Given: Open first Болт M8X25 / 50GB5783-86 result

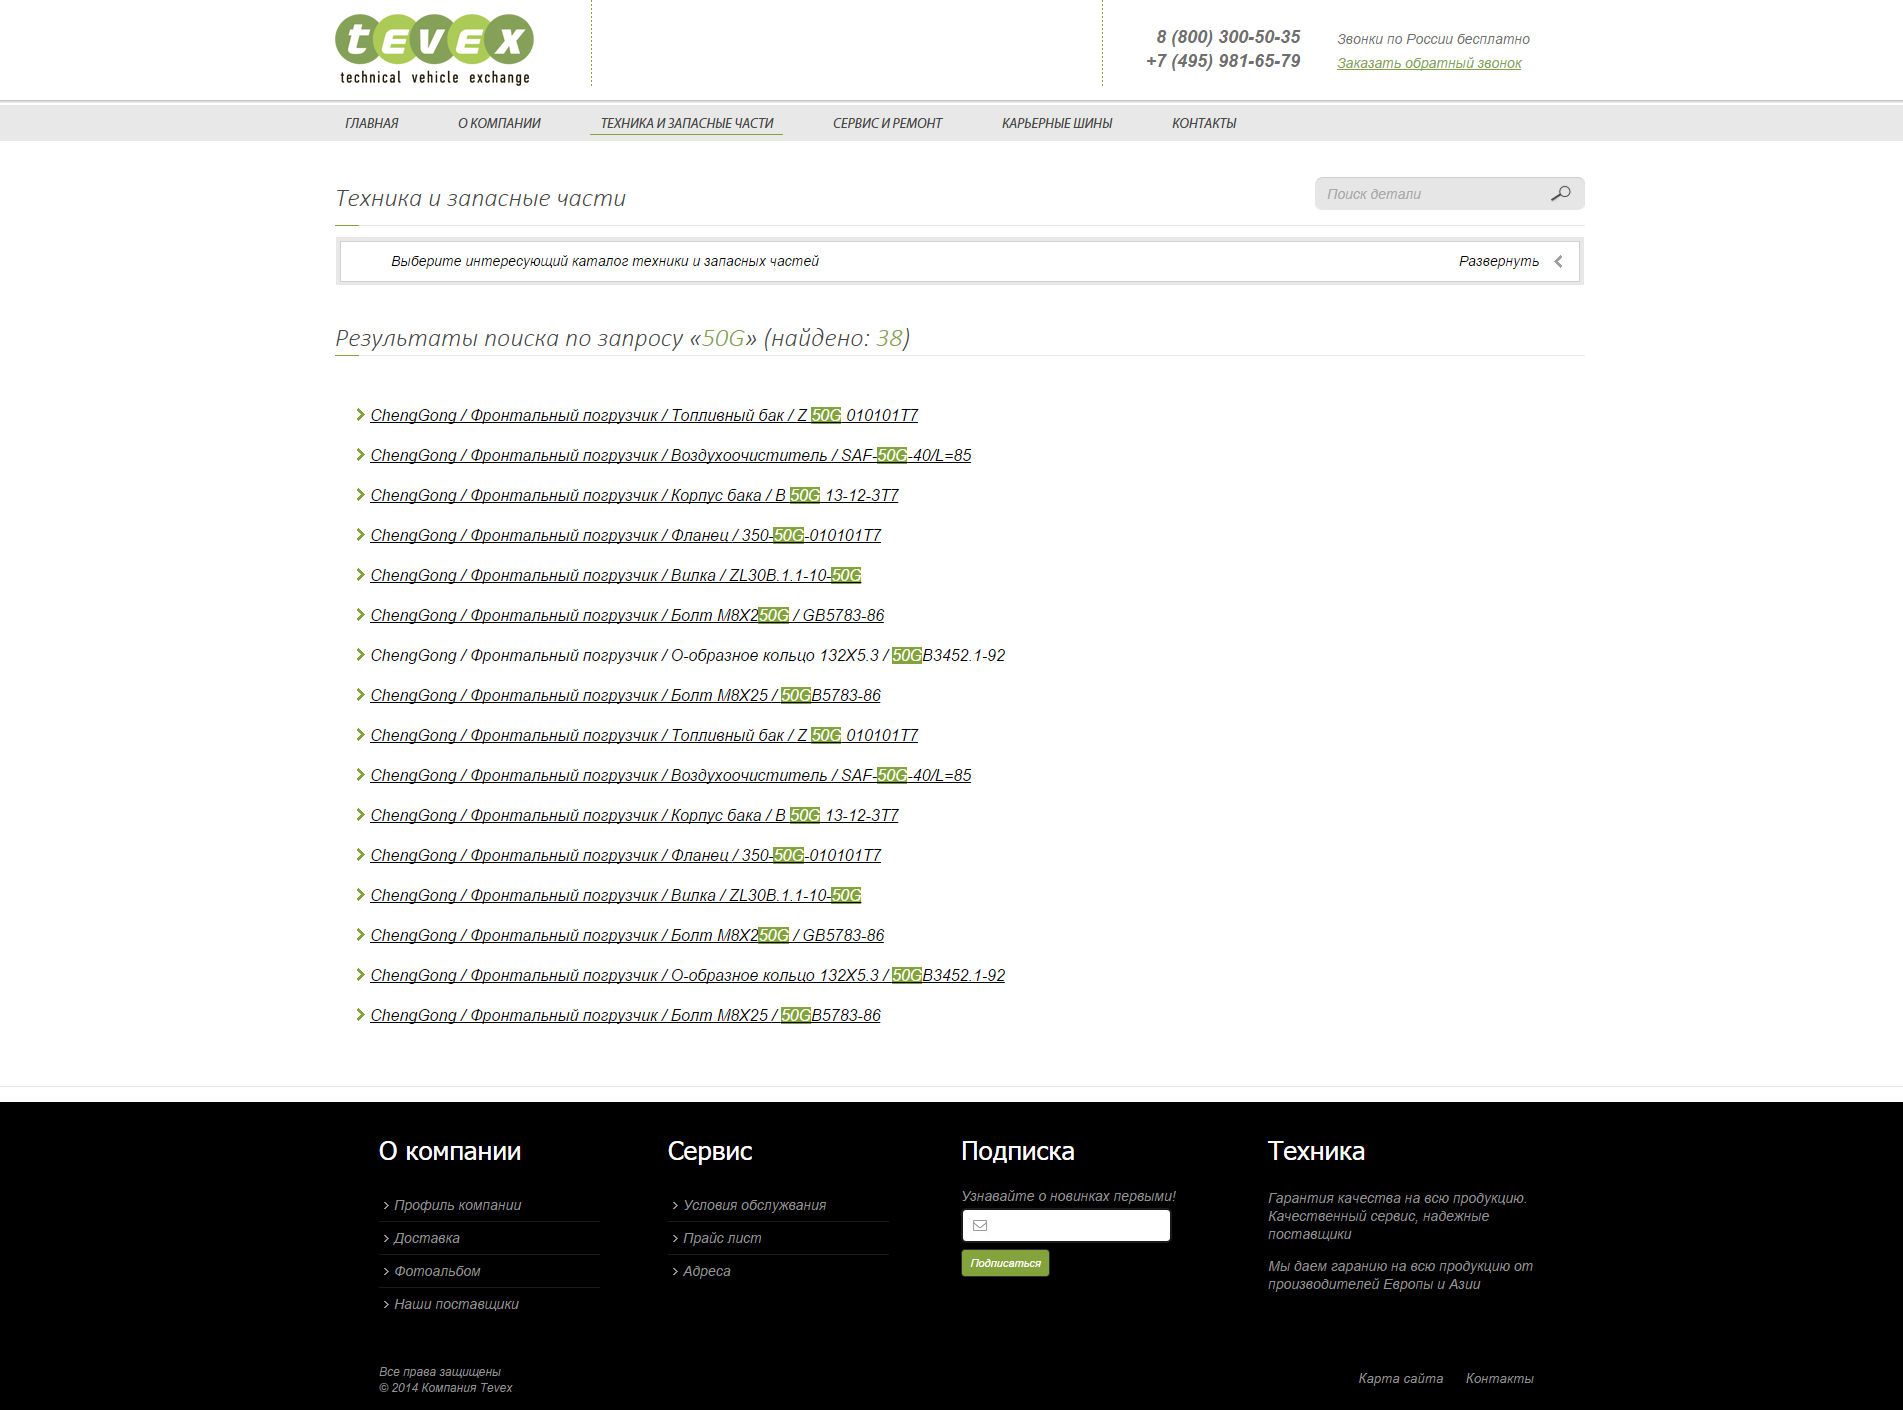Looking at the screenshot, I should point(626,695).
